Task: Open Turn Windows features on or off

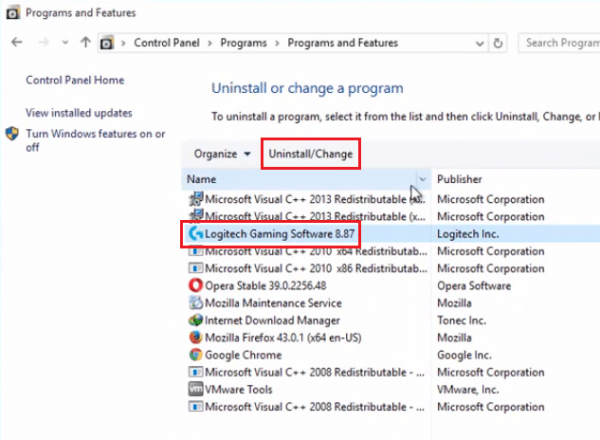Action: point(95,140)
